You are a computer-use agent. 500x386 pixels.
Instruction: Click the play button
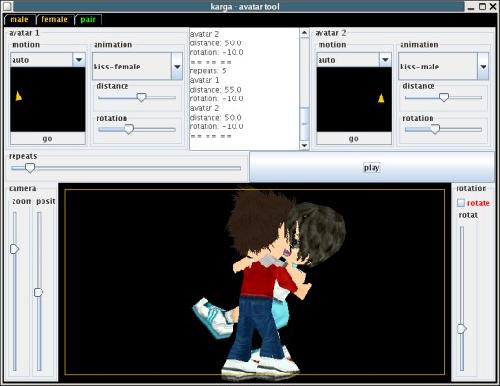(x=372, y=167)
